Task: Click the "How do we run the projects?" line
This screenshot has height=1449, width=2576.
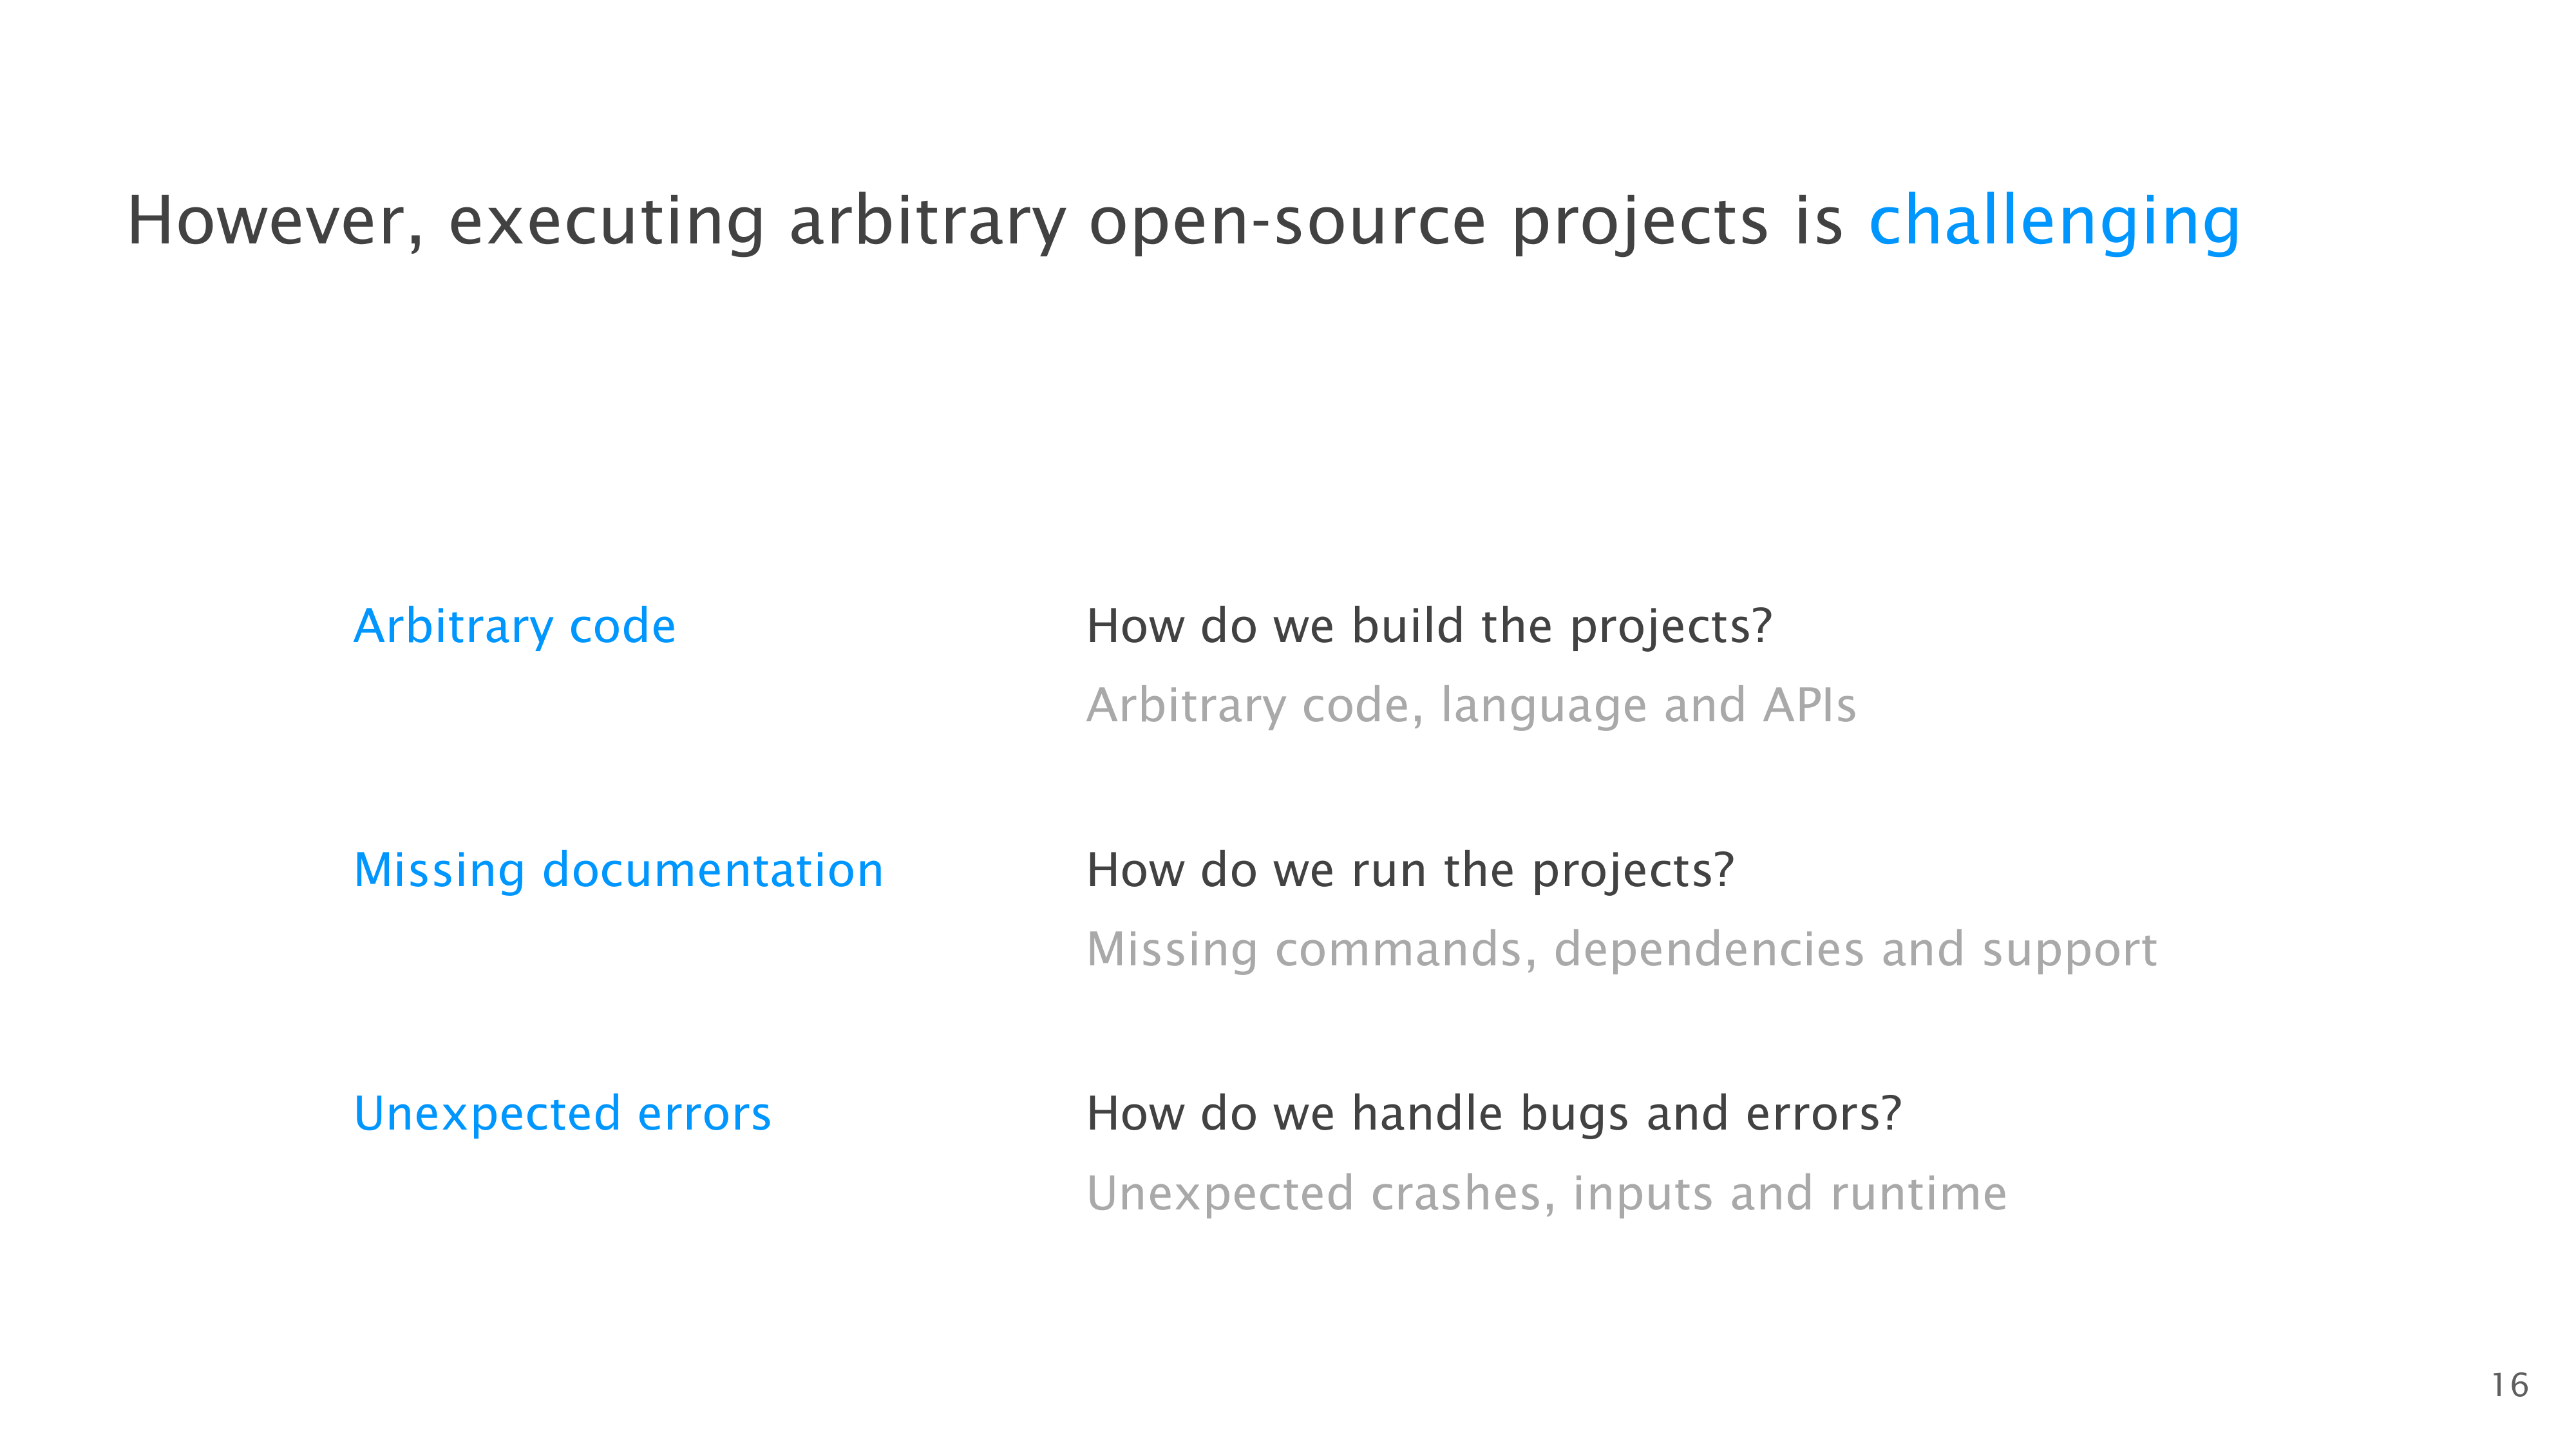Action: [x=1410, y=870]
